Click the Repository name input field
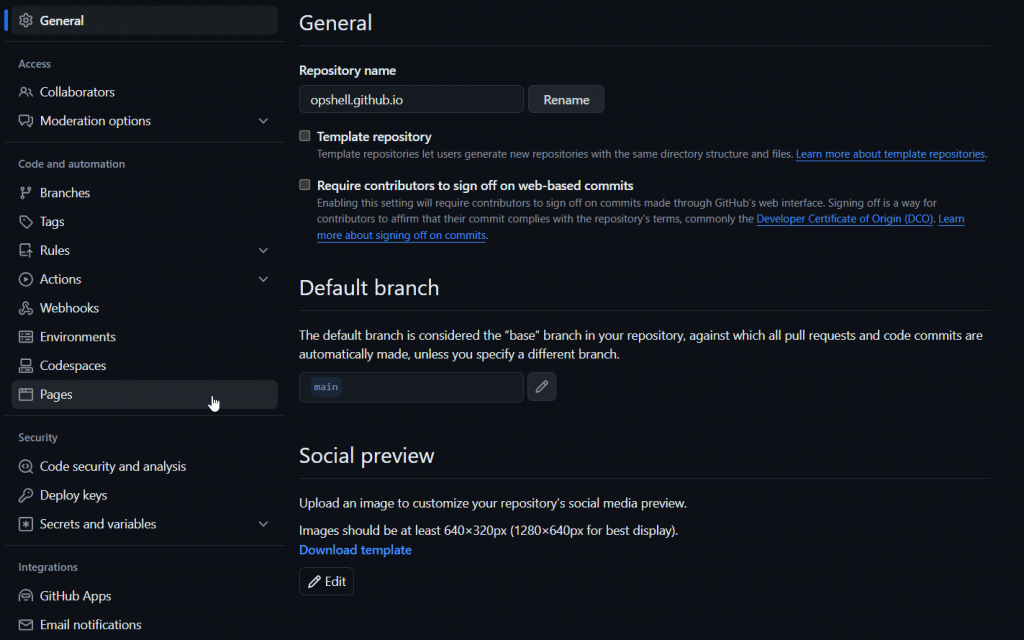1024x640 pixels. pyautogui.click(x=411, y=99)
